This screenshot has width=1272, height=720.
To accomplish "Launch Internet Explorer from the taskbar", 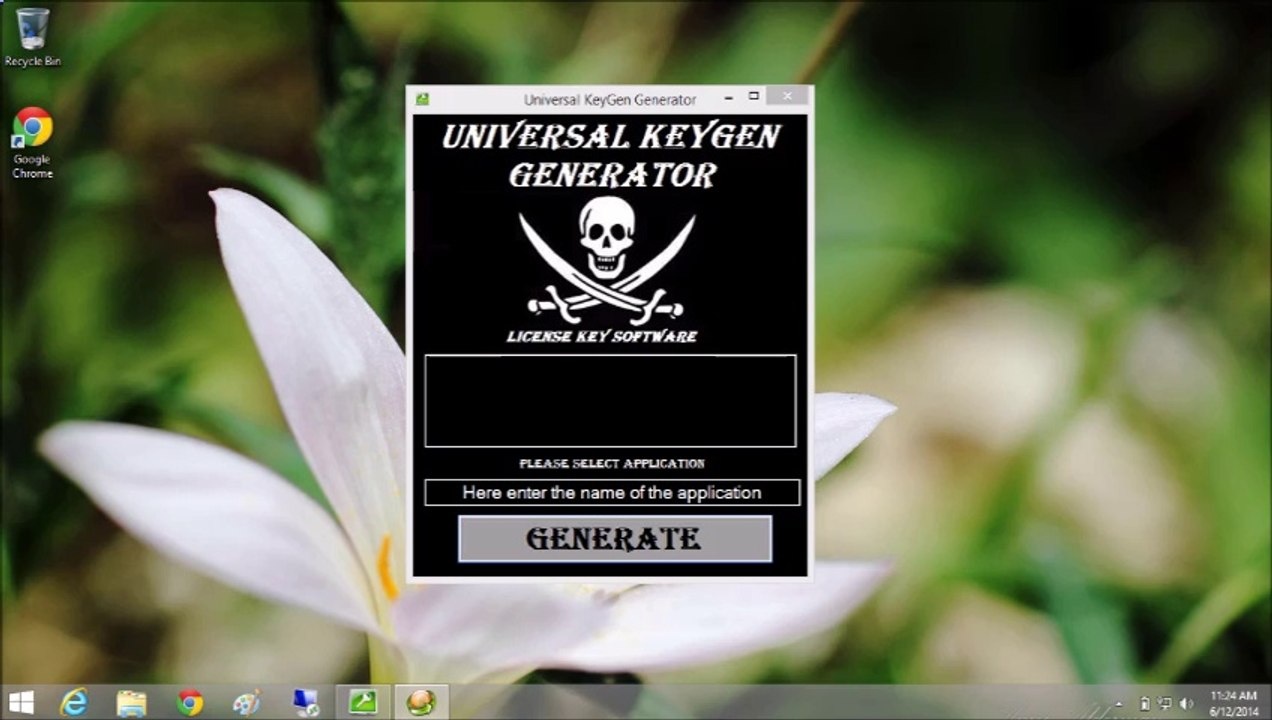I will pyautogui.click(x=74, y=703).
